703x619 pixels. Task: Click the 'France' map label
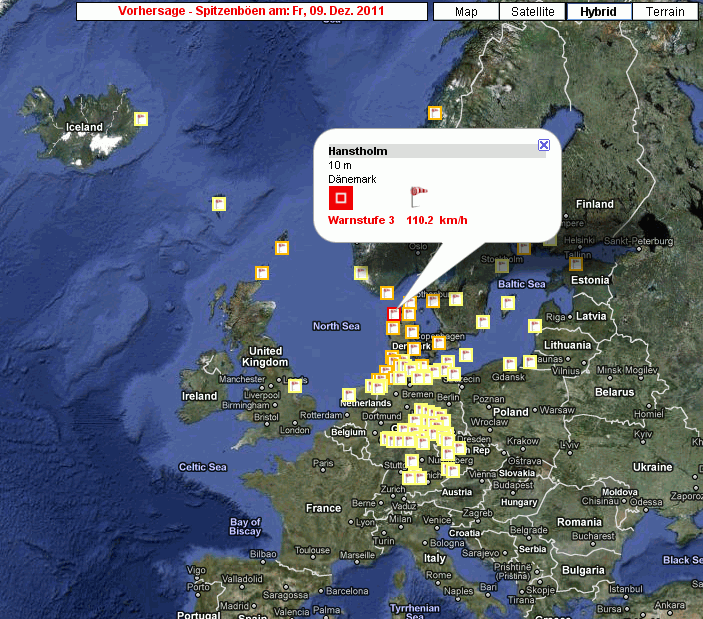pyautogui.click(x=323, y=508)
